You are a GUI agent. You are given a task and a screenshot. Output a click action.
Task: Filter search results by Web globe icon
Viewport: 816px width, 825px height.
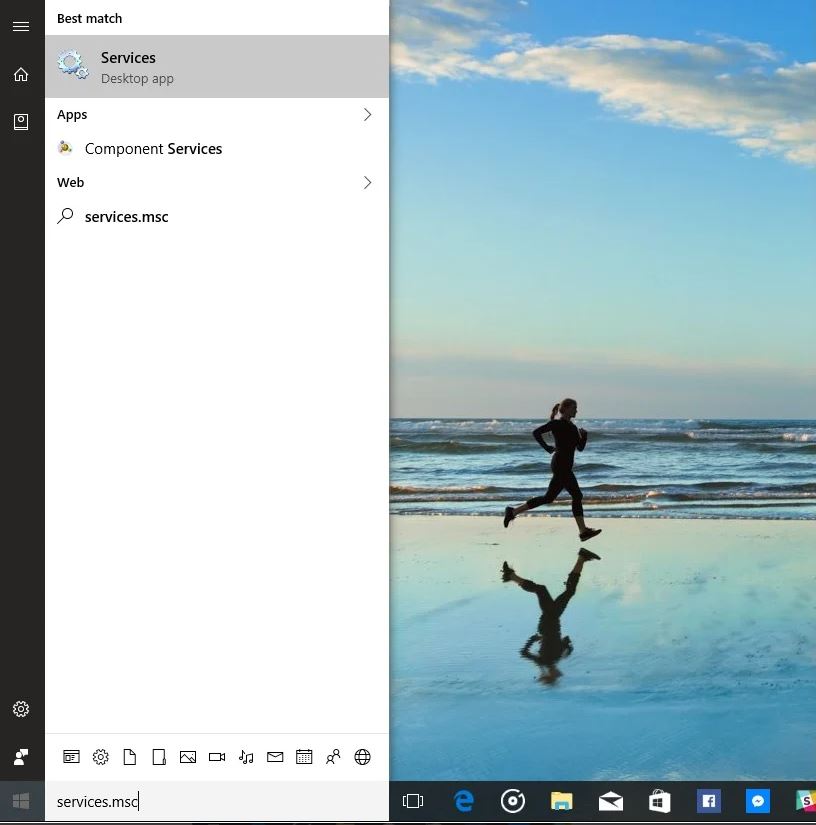coord(362,757)
